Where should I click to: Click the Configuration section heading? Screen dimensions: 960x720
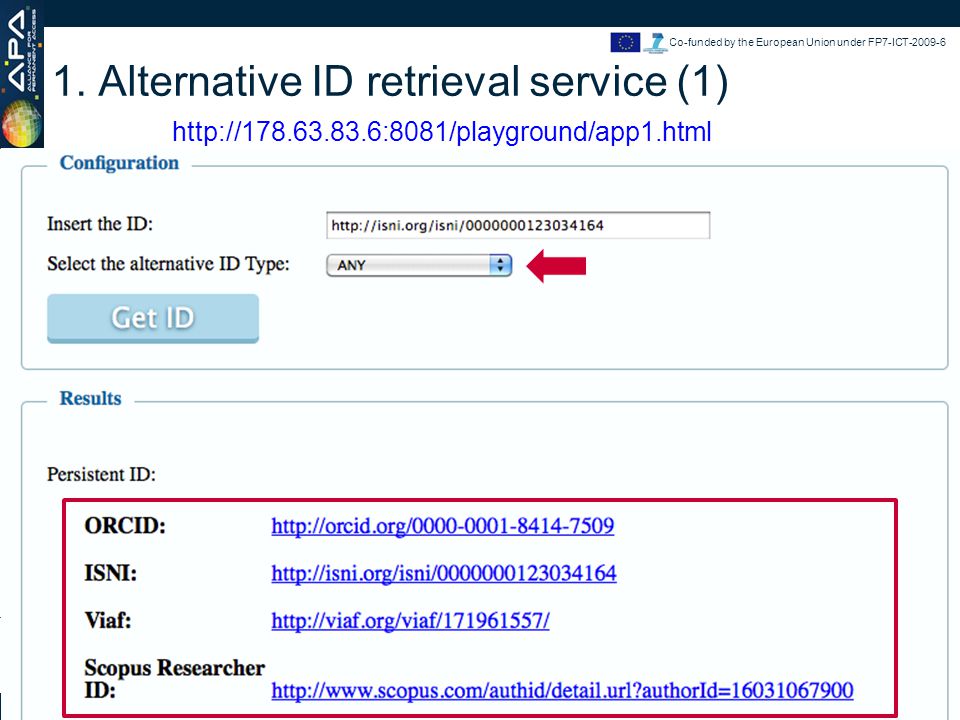[x=119, y=163]
